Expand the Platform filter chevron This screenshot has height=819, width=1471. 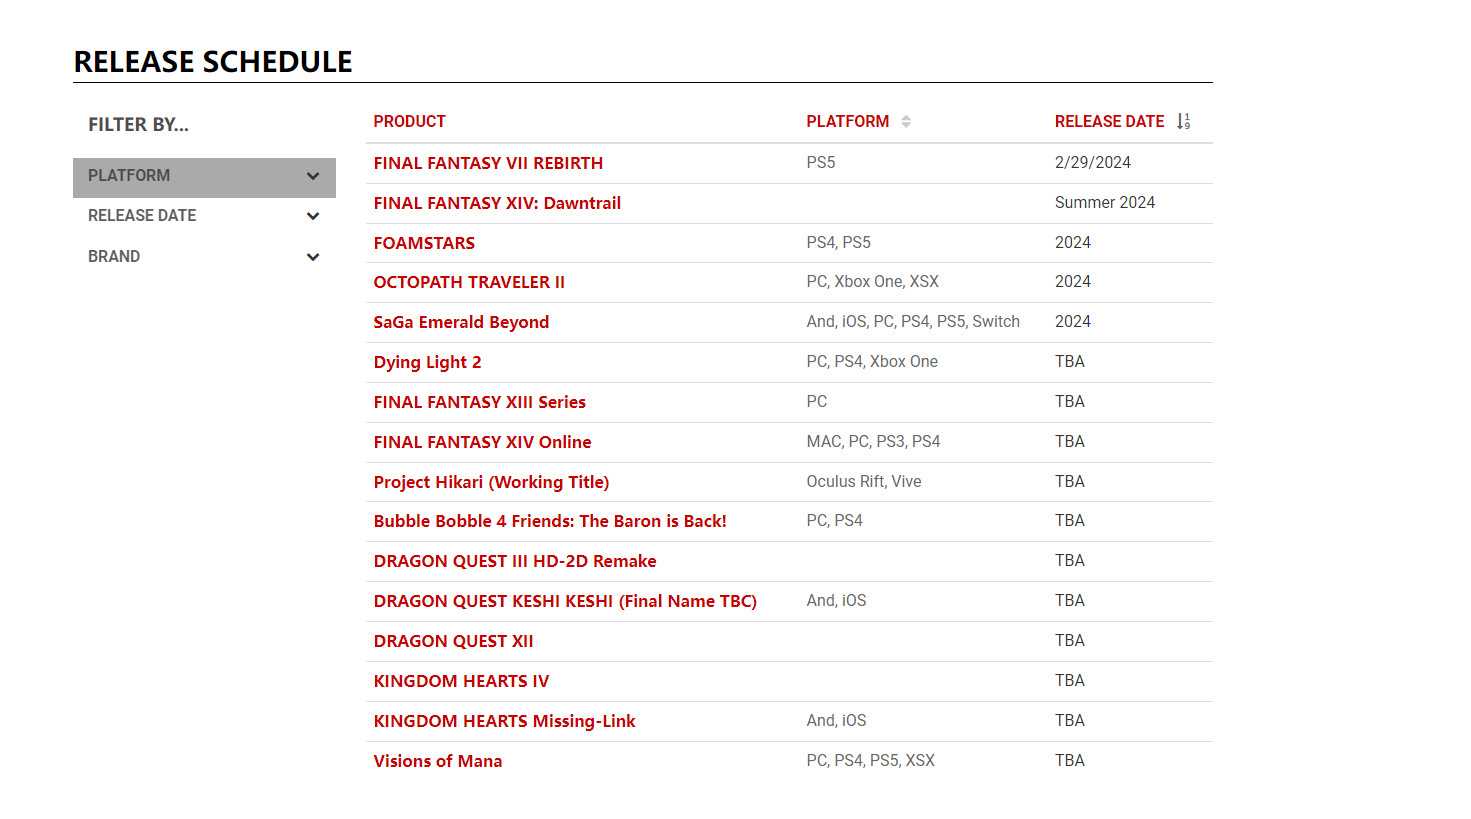tap(313, 176)
